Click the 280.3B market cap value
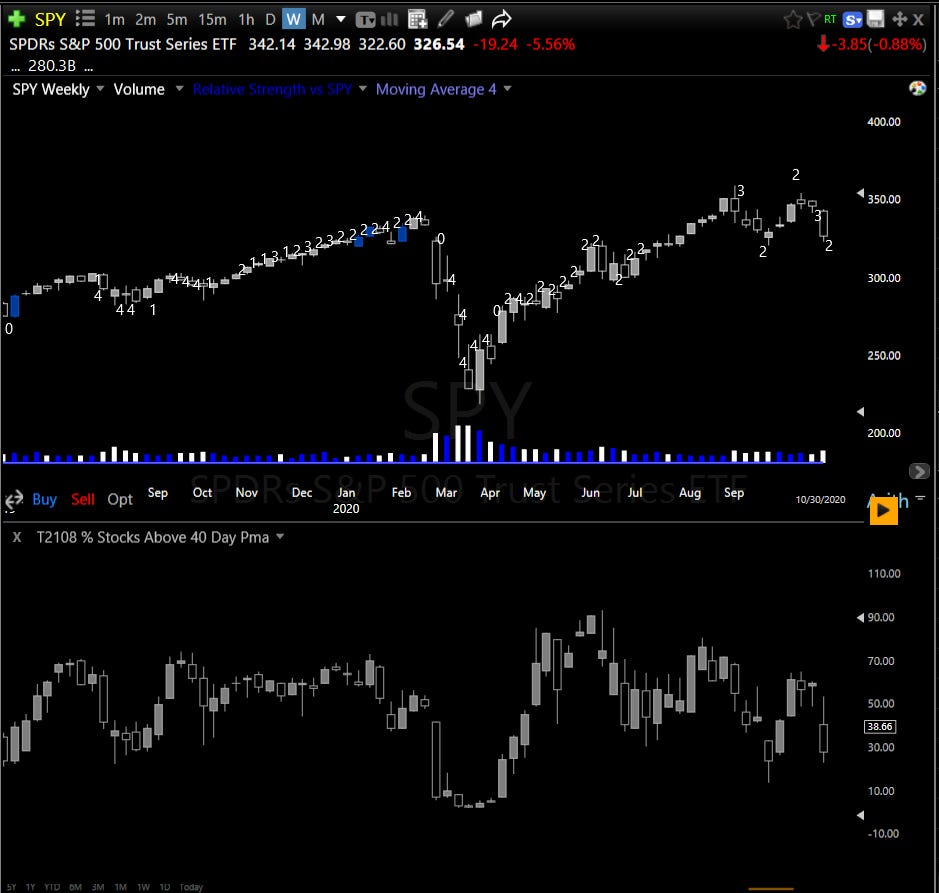The image size is (939, 893). [x=52, y=66]
